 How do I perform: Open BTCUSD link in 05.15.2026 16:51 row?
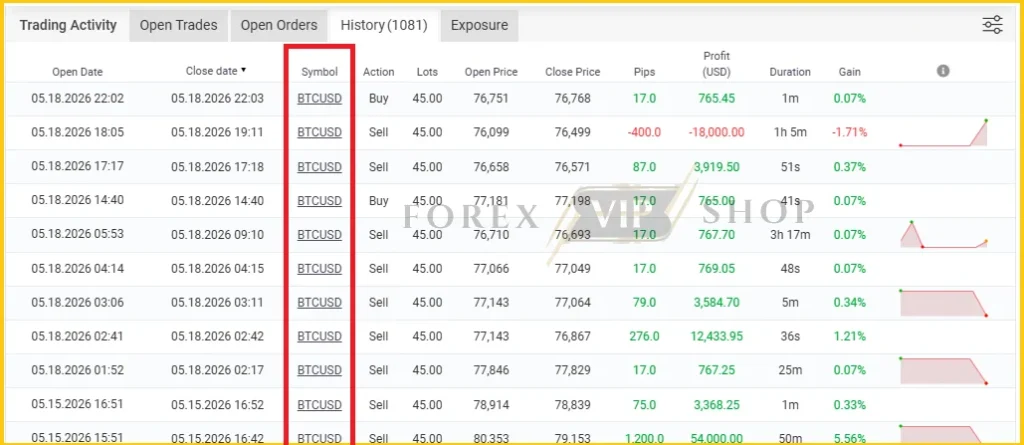[x=319, y=404]
